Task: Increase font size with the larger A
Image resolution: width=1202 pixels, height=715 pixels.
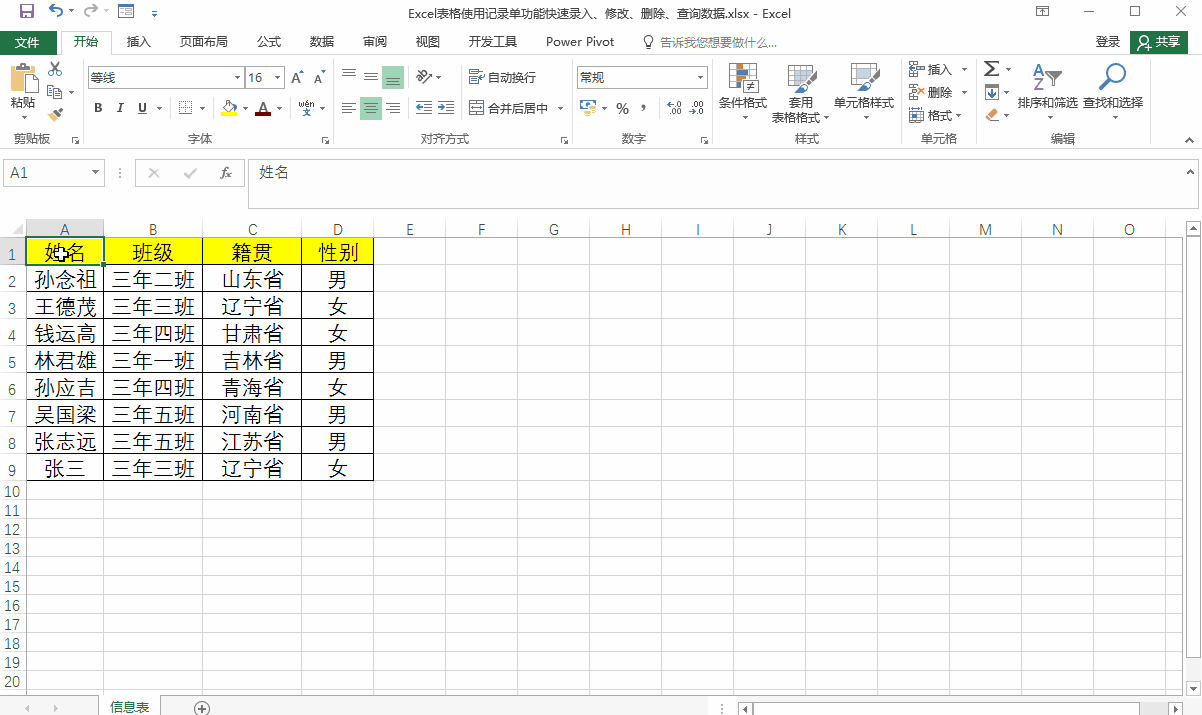Action: (296, 78)
